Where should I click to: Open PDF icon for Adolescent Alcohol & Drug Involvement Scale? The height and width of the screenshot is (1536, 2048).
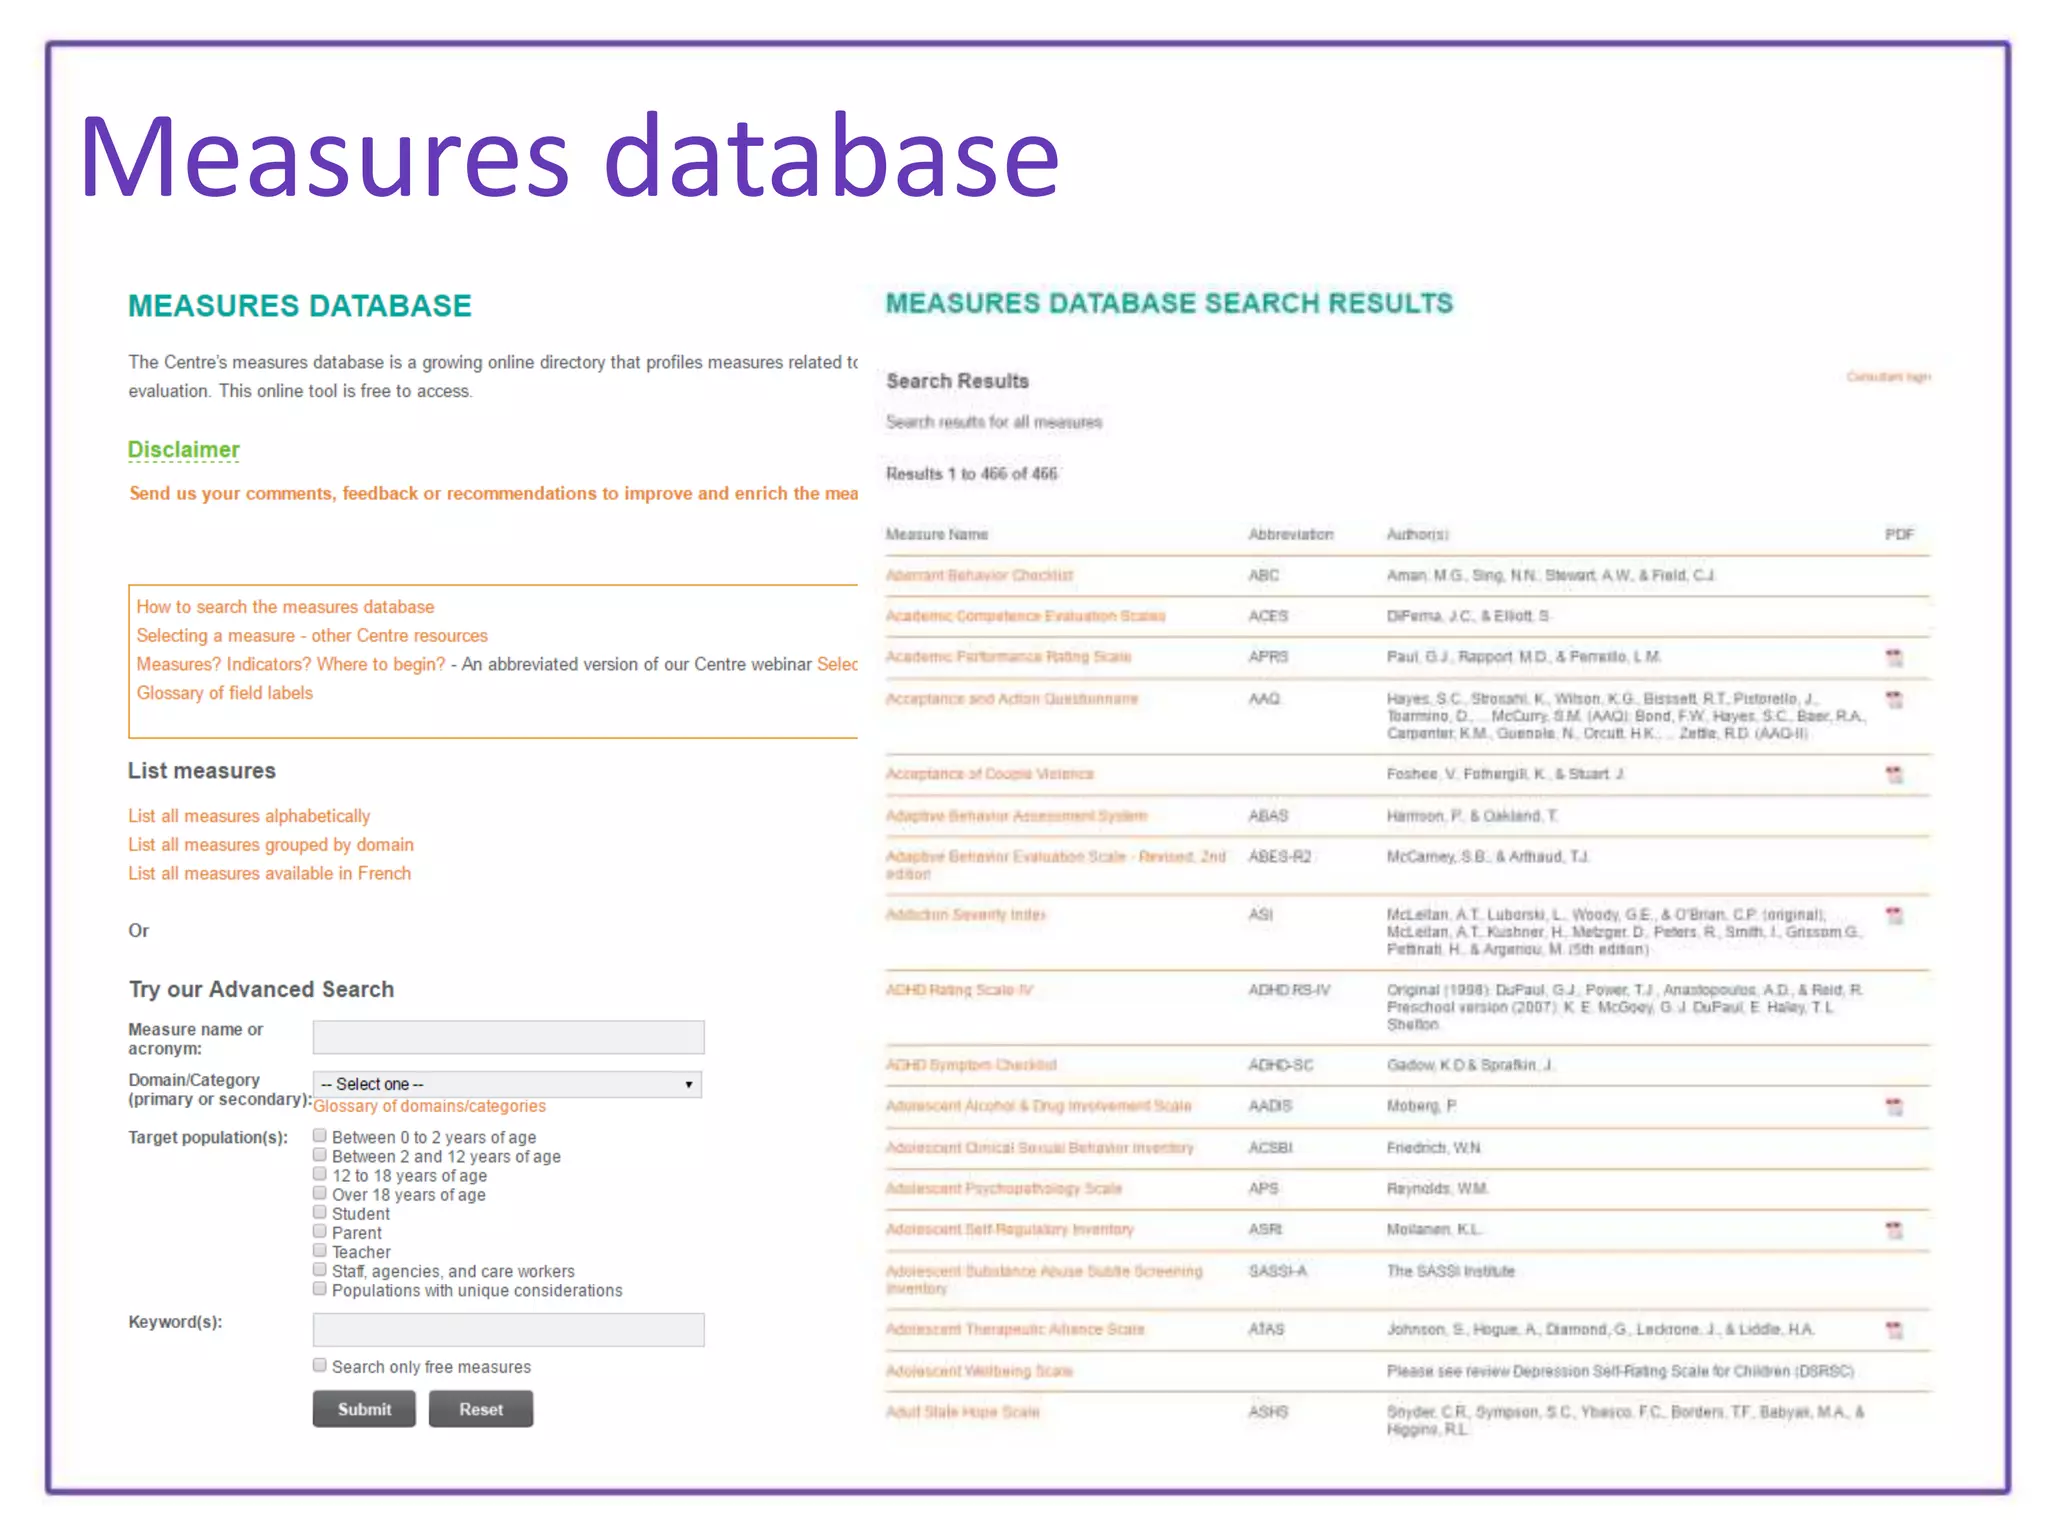pyautogui.click(x=1893, y=1107)
